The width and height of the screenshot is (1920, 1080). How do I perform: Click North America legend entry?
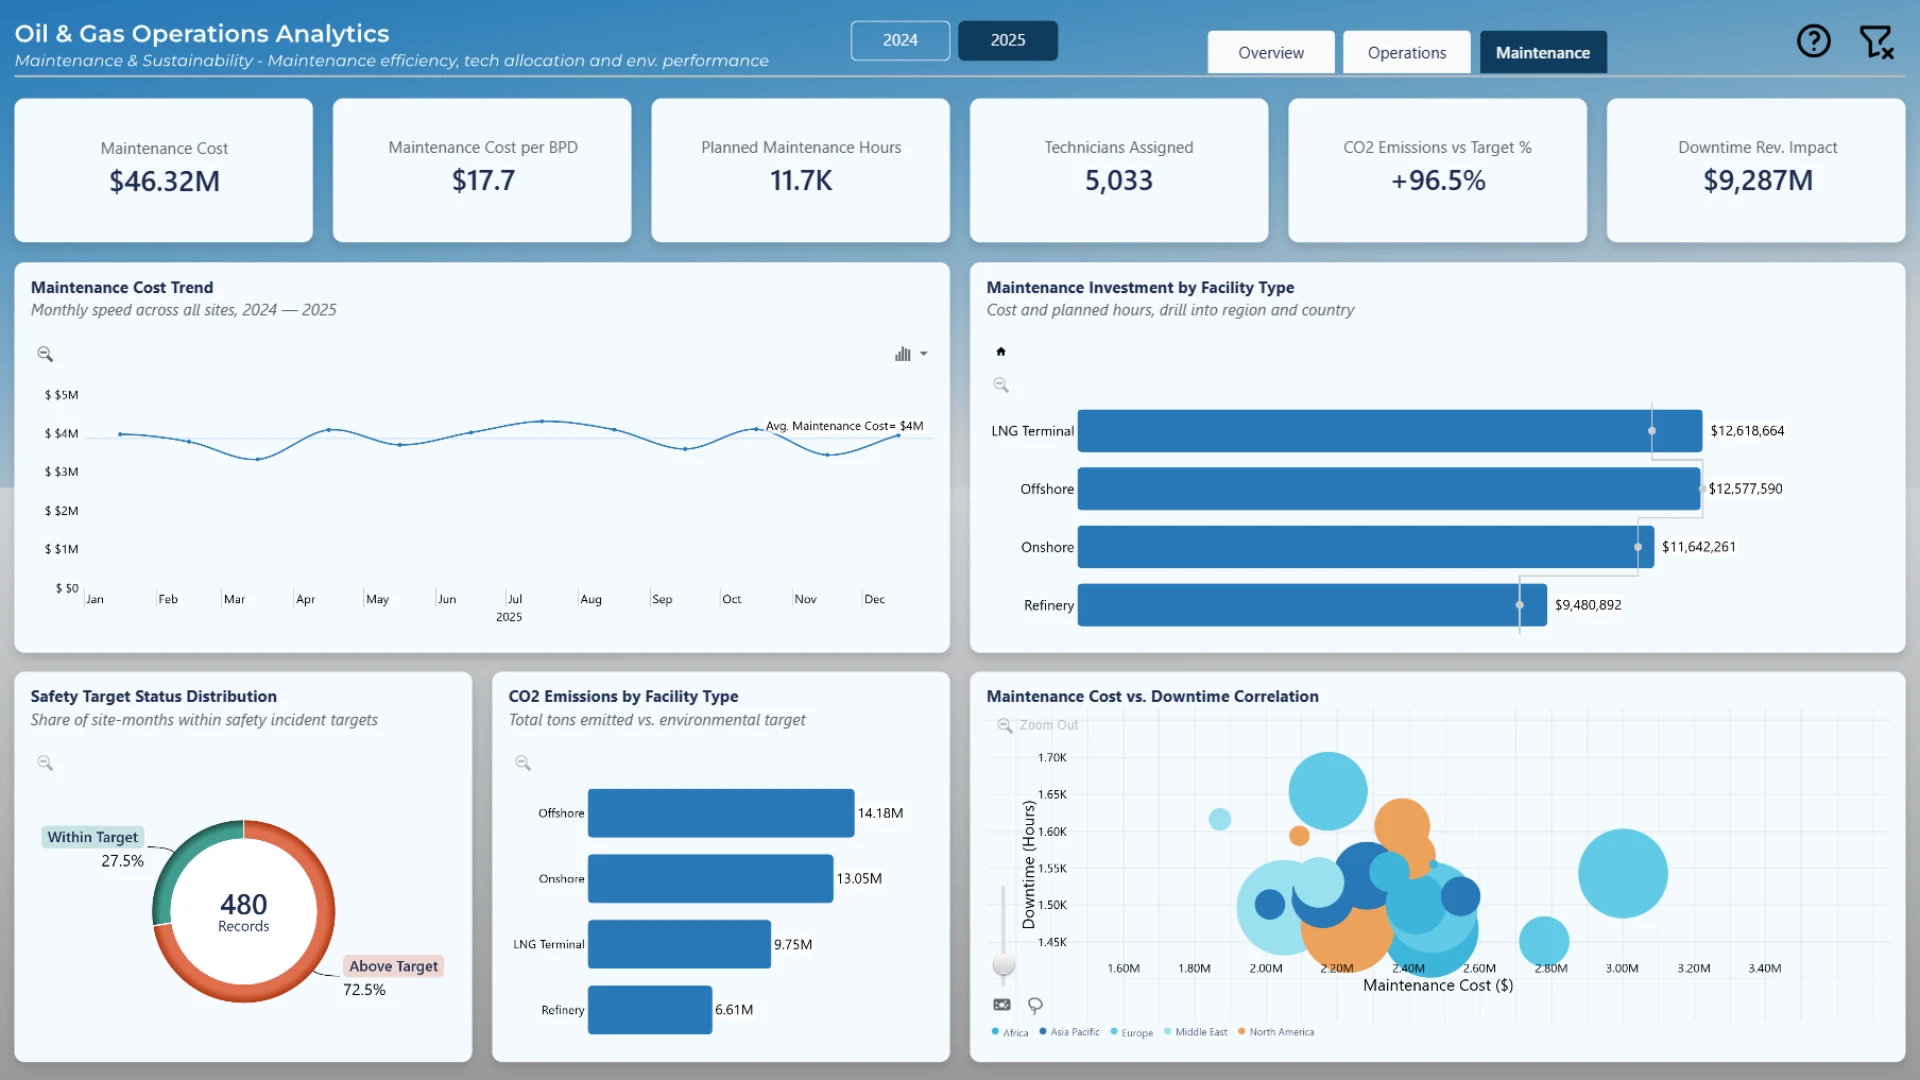[x=1276, y=1032]
